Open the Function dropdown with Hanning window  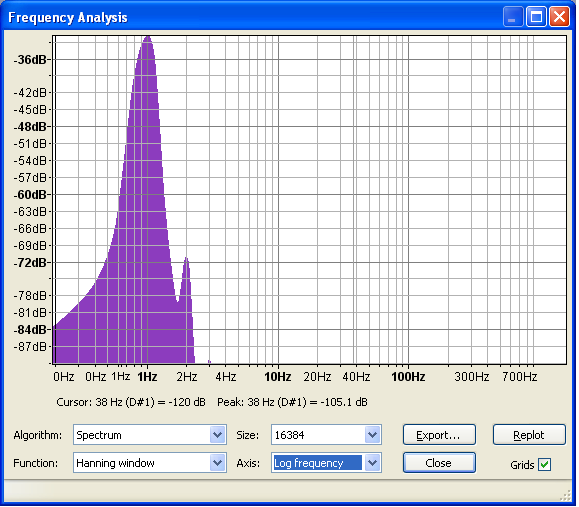click(x=218, y=463)
